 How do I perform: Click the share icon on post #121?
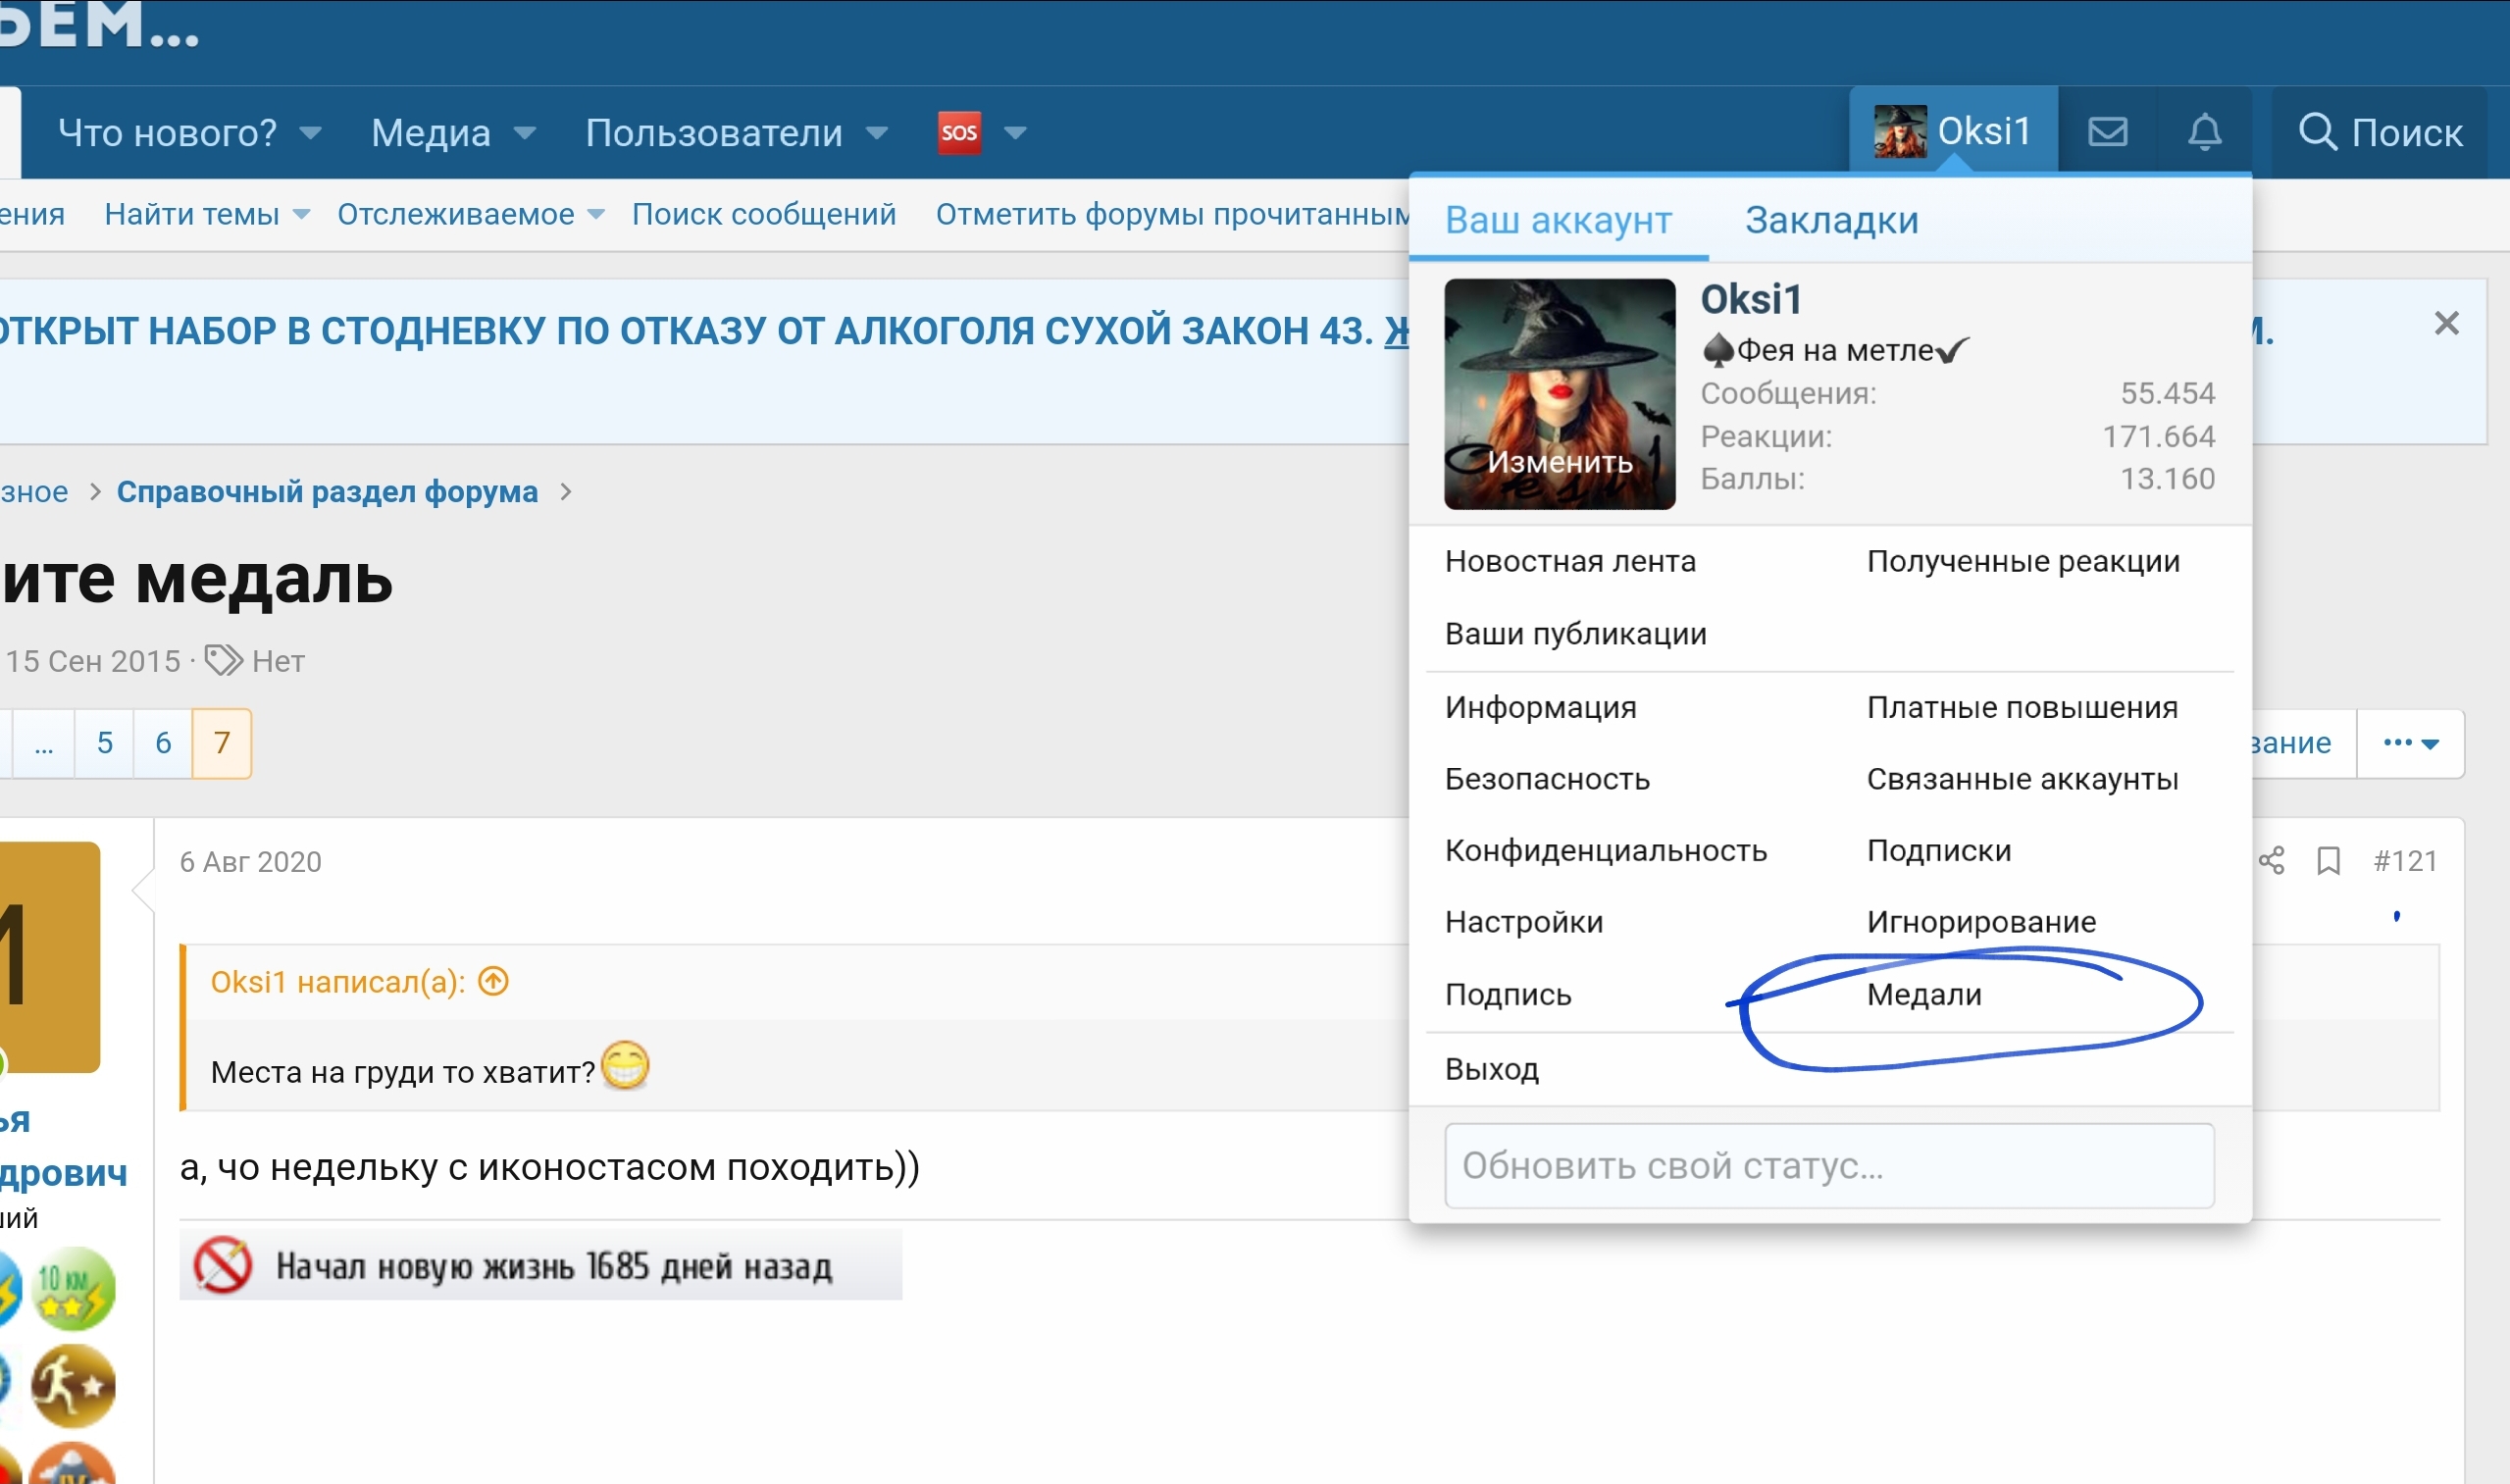tap(2270, 861)
